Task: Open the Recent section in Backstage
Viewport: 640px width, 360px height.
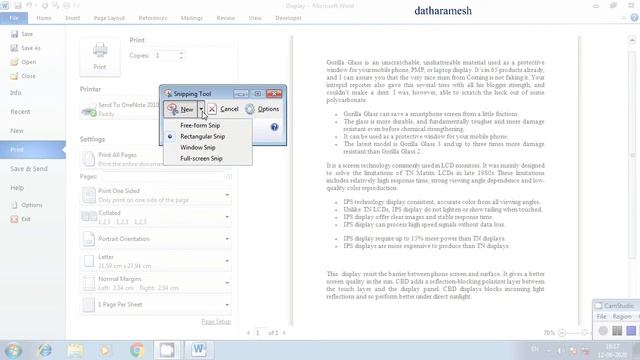Action: 20,112
